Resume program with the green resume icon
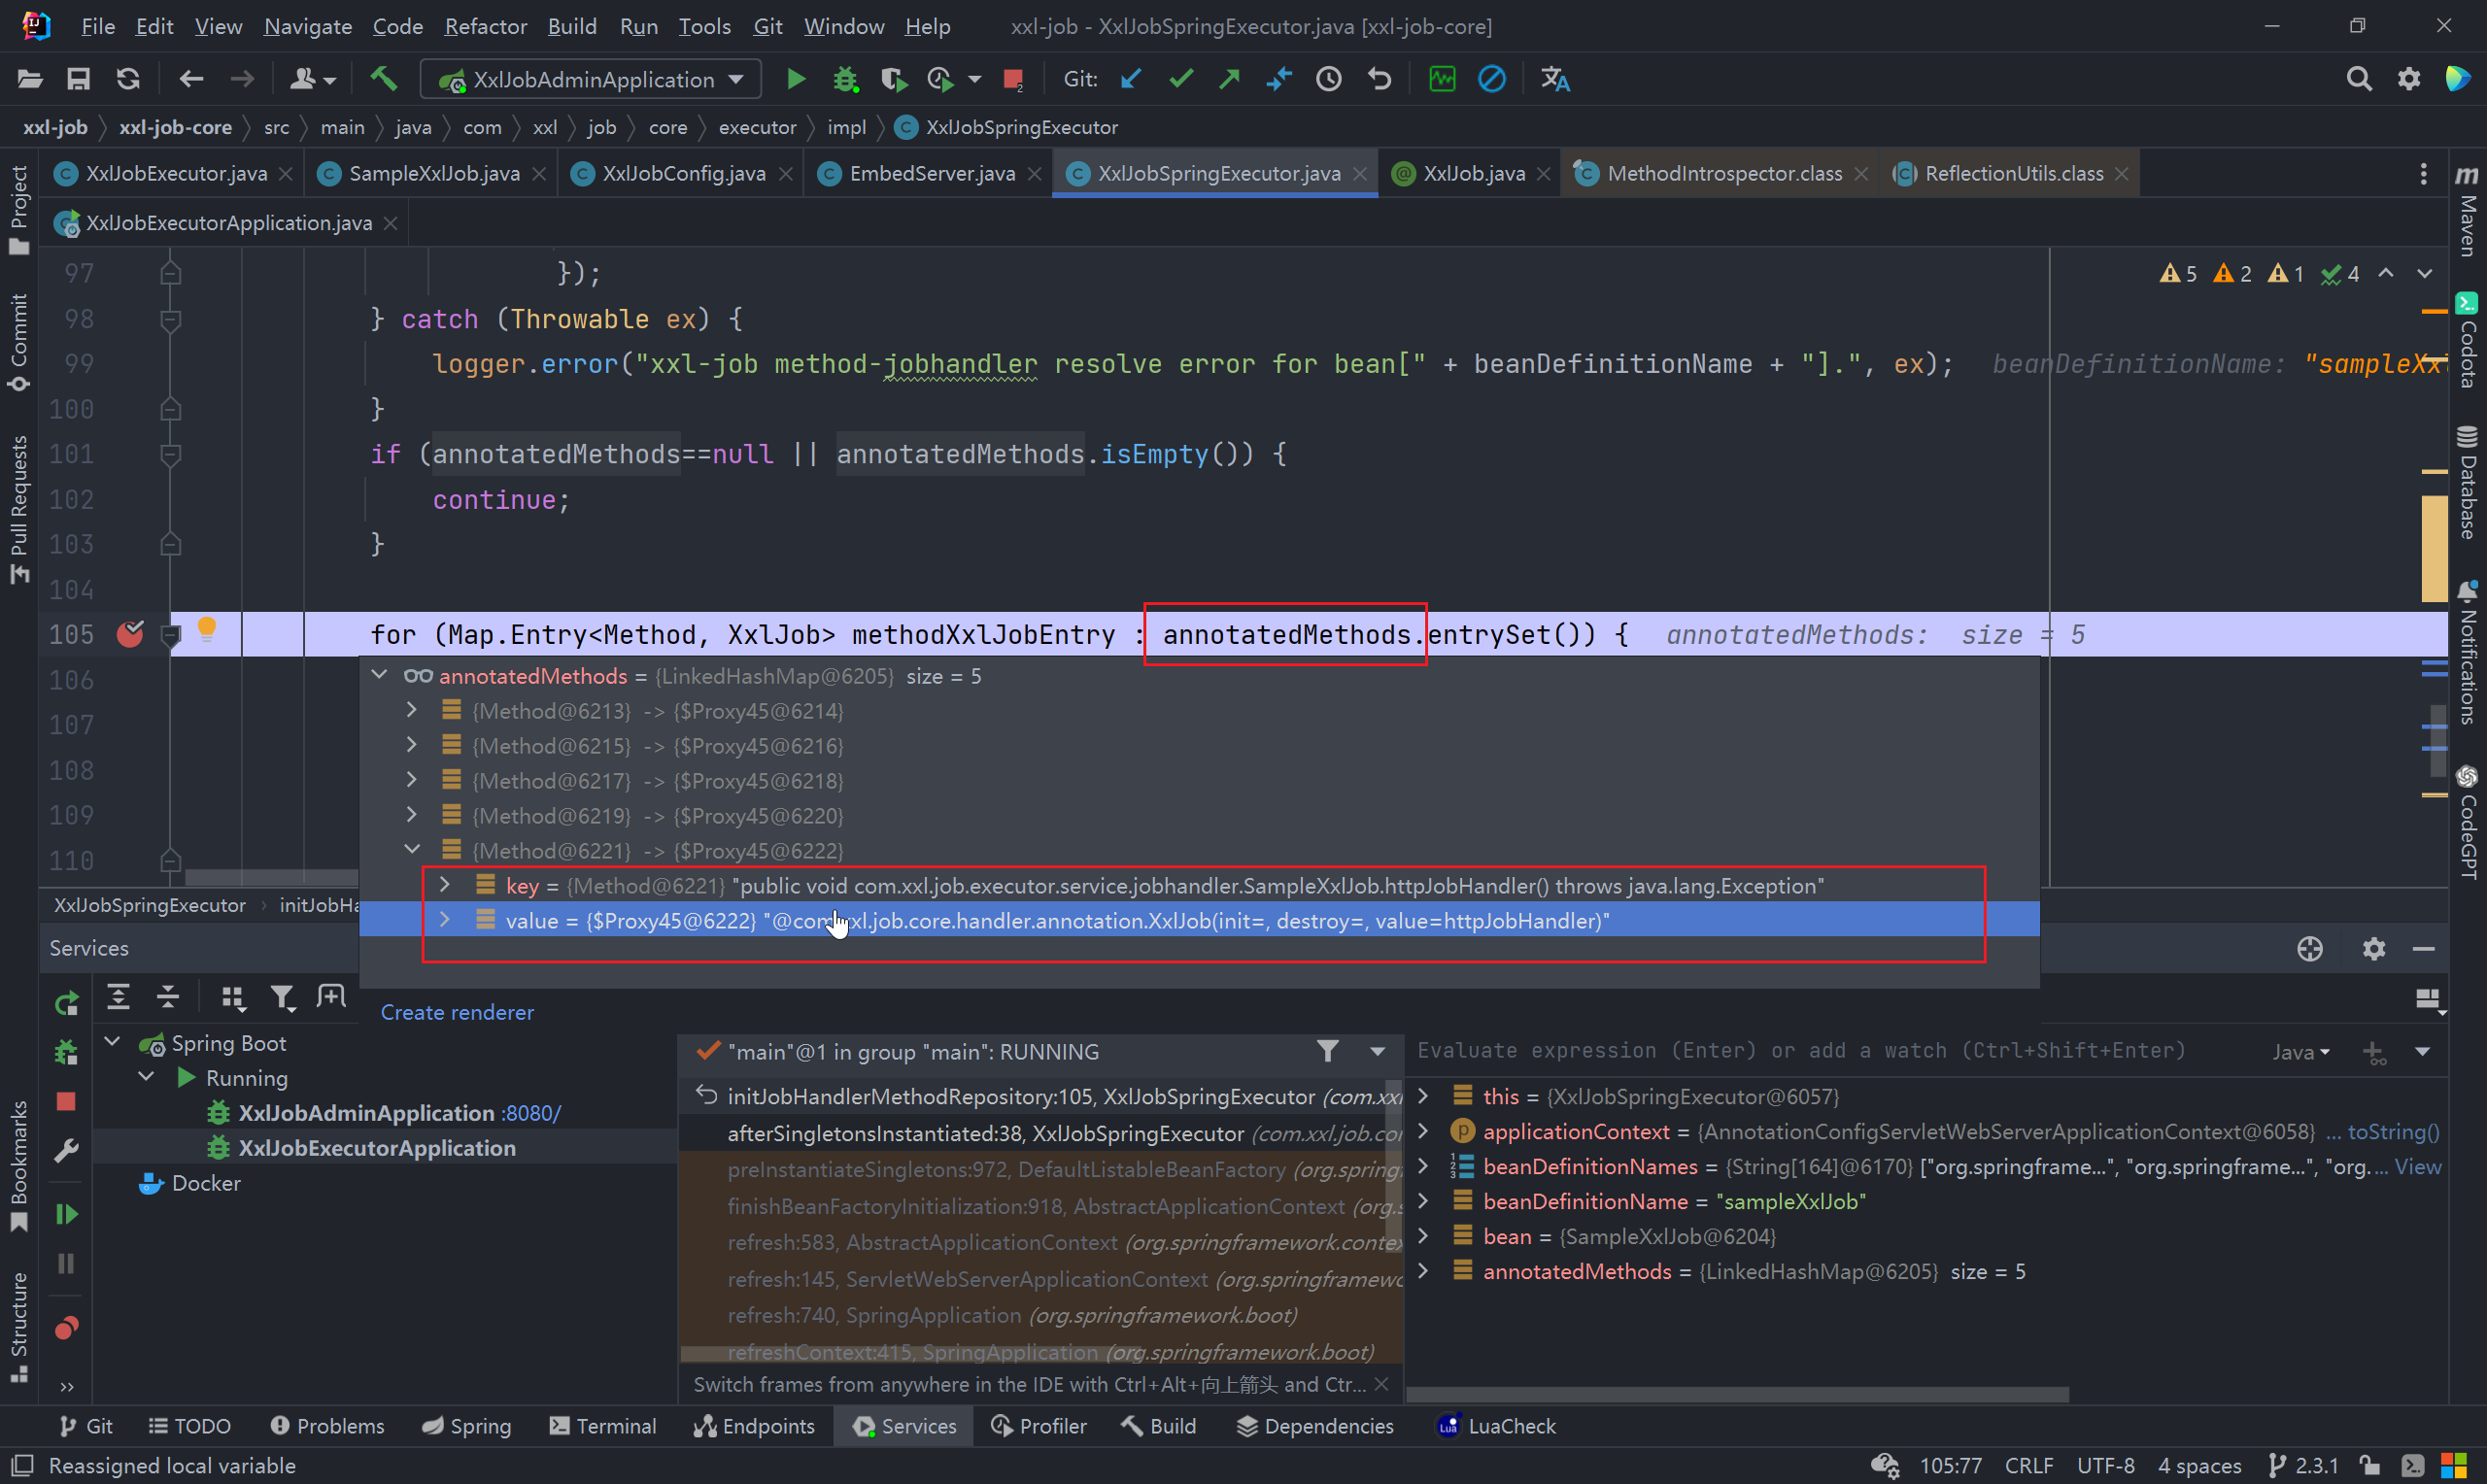Image resolution: width=2487 pixels, height=1484 pixels. click(66, 1214)
